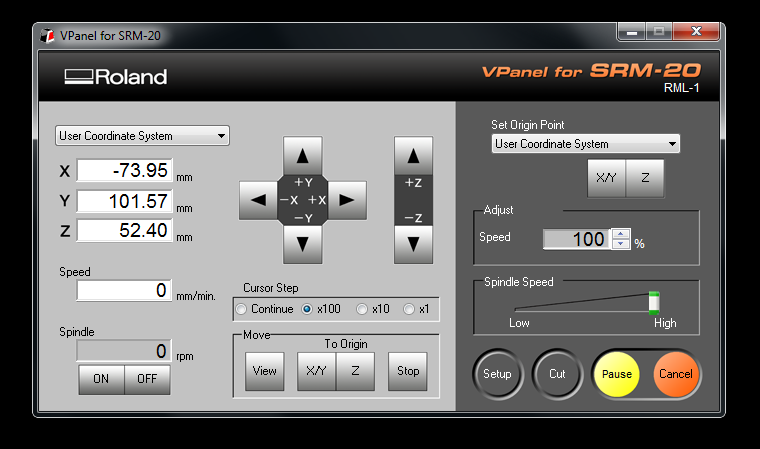The height and width of the screenshot is (449, 760).
Task: Jog the head in +X direction
Action: (x=347, y=200)
